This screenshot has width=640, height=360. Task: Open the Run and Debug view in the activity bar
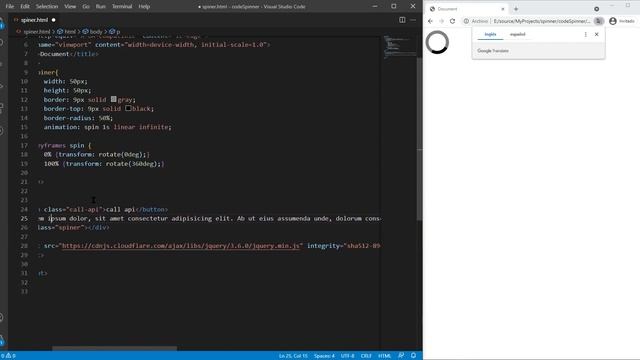point(2,86)
